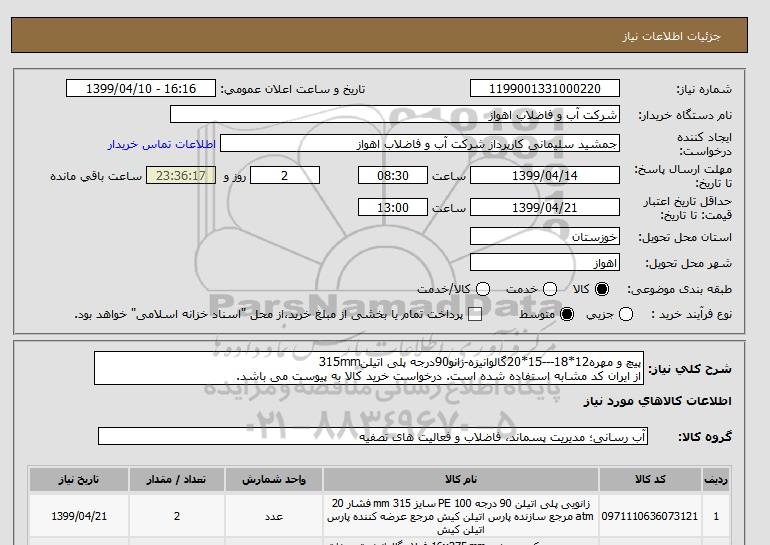Click the price validity date 1399/04/21 field
The height and width of the screenshot is (545, 770).
coord(545,207)
